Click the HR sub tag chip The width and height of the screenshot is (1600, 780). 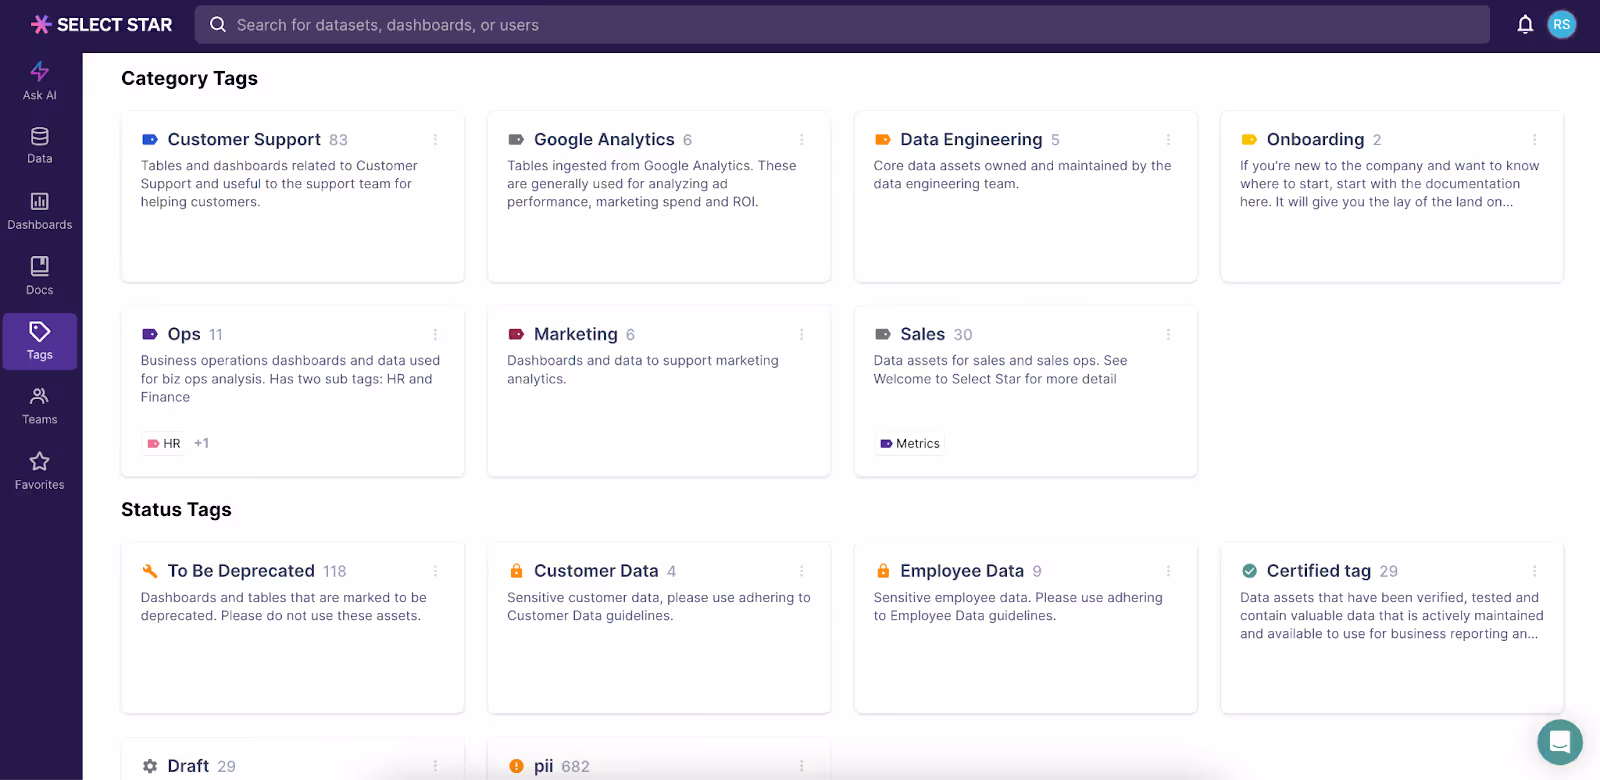coord(165,443)
